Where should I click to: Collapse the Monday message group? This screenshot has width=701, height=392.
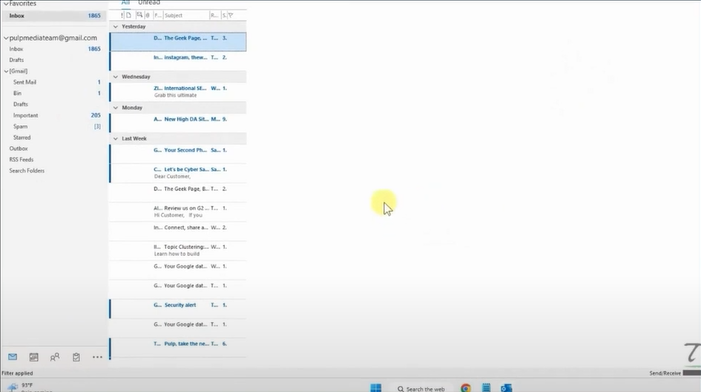pos(116,108)
